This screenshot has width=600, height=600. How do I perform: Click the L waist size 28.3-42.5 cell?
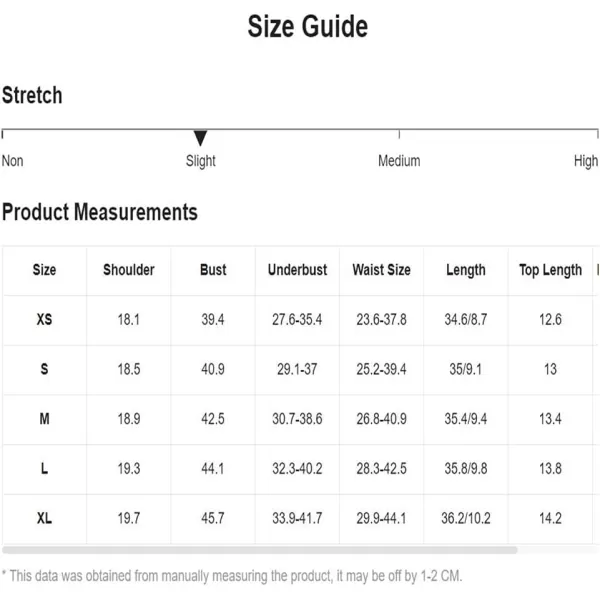click(382, 468)
